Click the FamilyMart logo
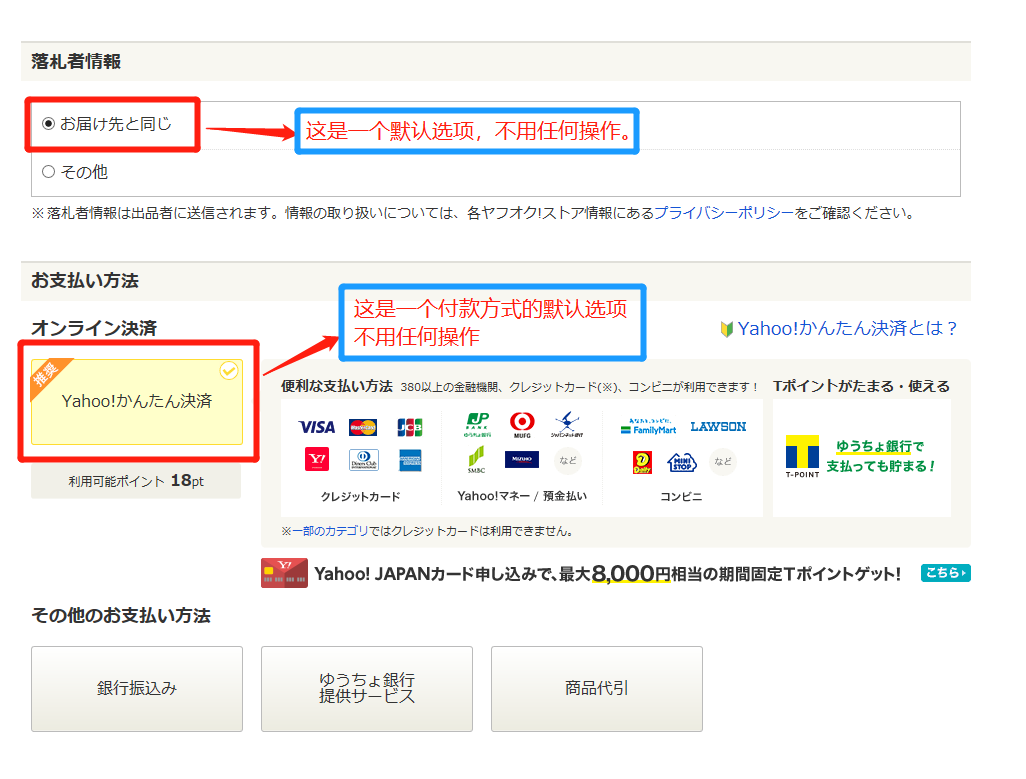This screenshot has width=1026, height=779. pyautogui.click(x=648, y=427)
